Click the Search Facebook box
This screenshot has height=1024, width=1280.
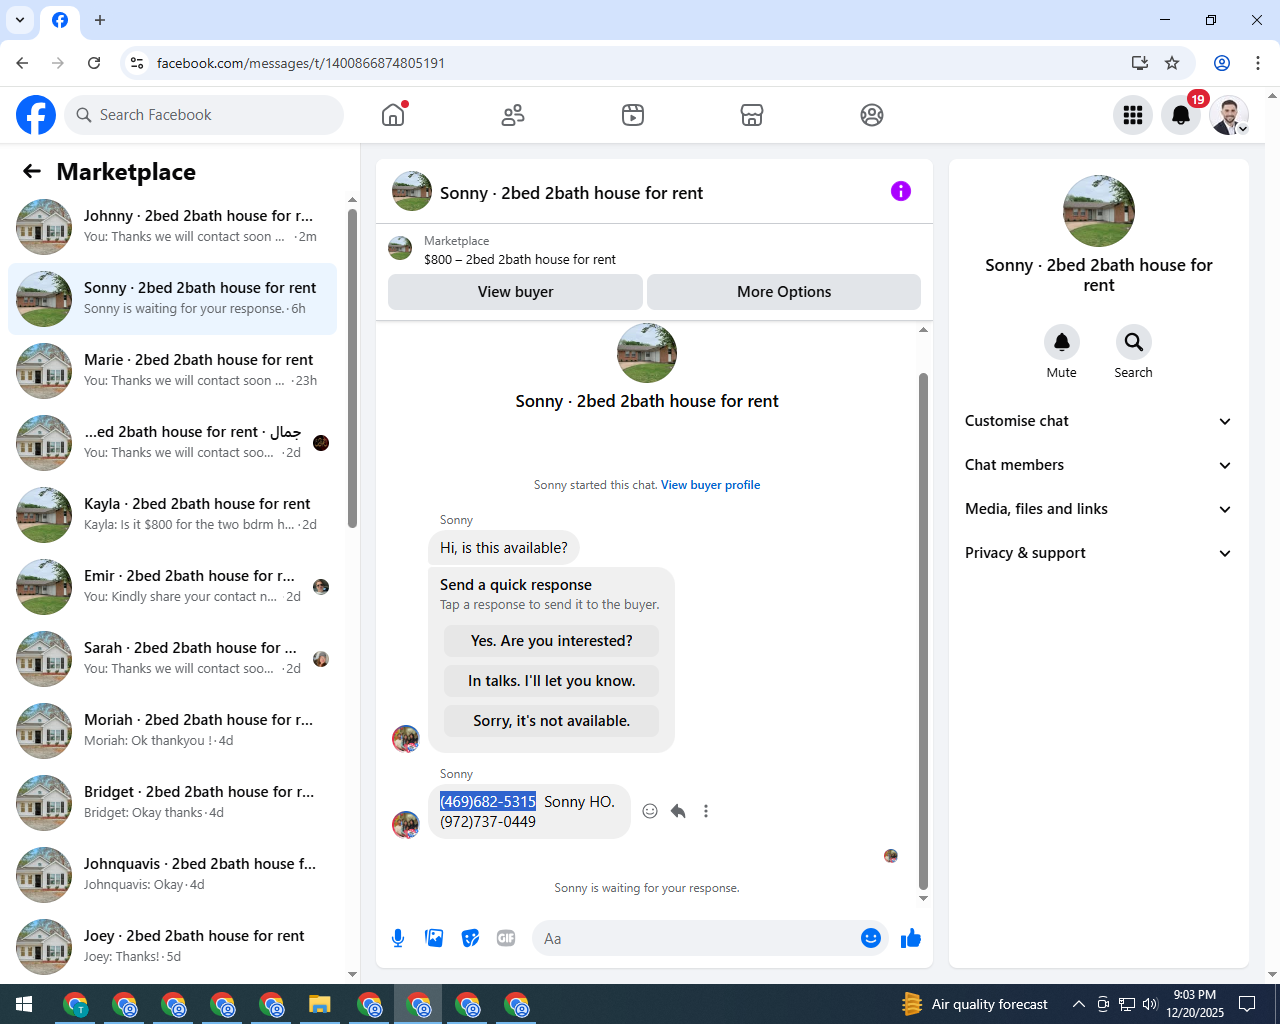click(x=204, y=115)
